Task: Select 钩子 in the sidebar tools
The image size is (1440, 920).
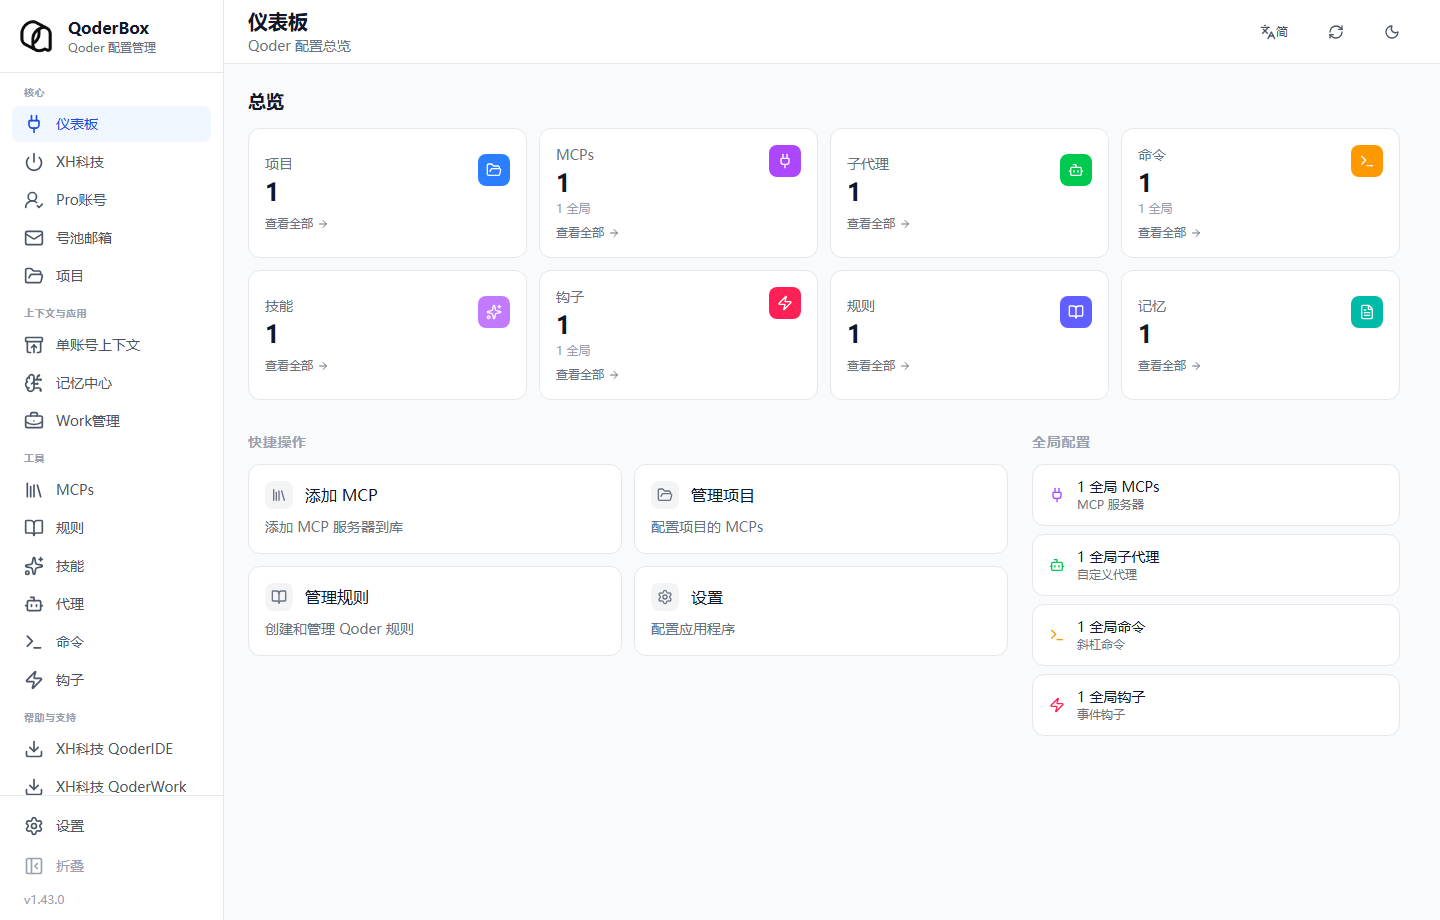Action: pyautogui.click(x=111, y=680)
